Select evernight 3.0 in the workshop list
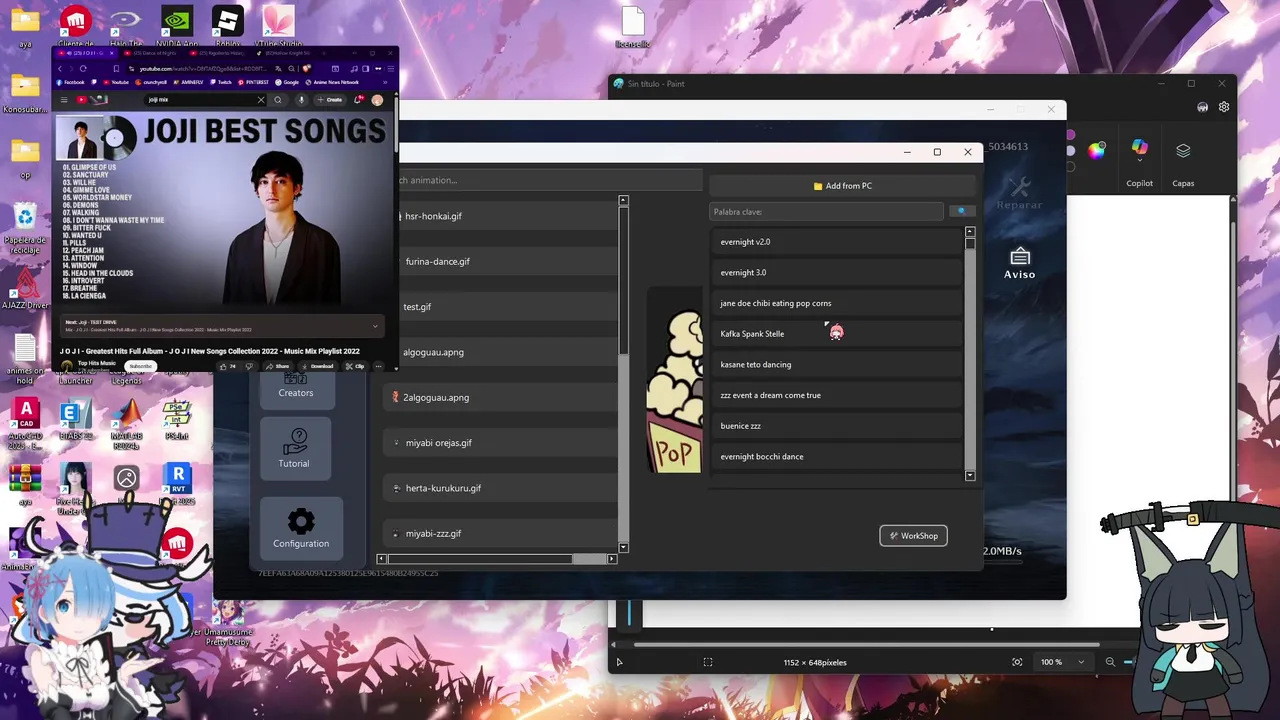This screenshot has width=1280, height=720. [x=836, y=272]
